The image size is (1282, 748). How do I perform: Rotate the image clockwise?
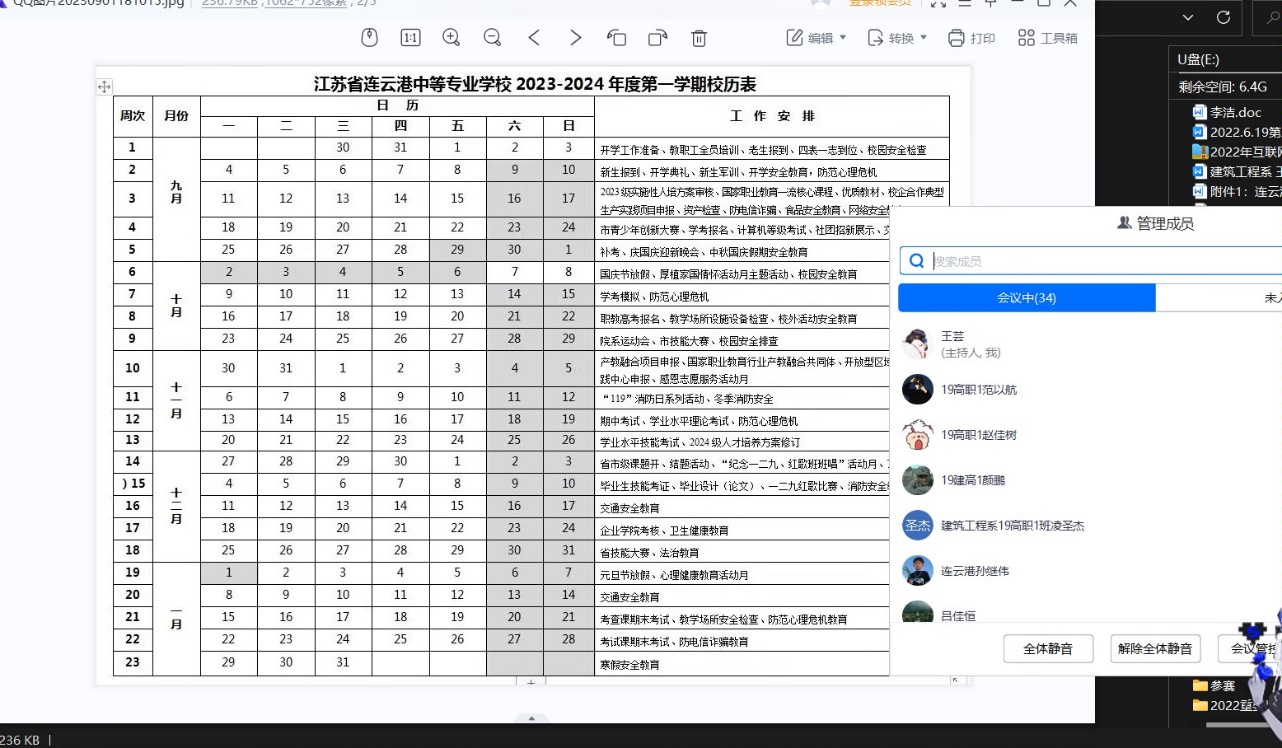point(657,38)
